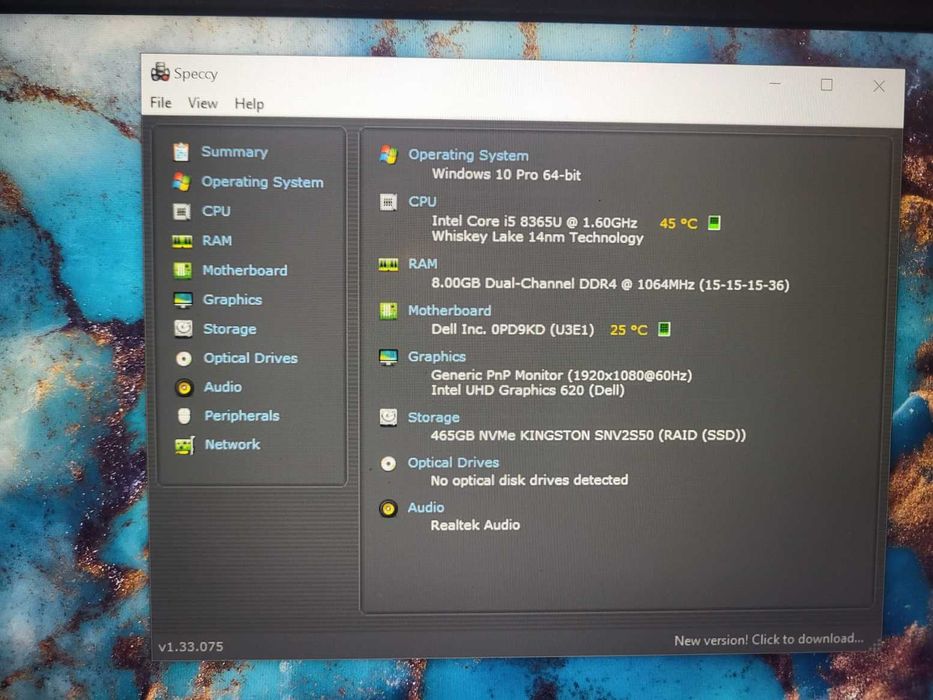This screenshot has height=700, width=933.
Task: Click the Operating System heading link in summary
Action: [x=468, y=155]
